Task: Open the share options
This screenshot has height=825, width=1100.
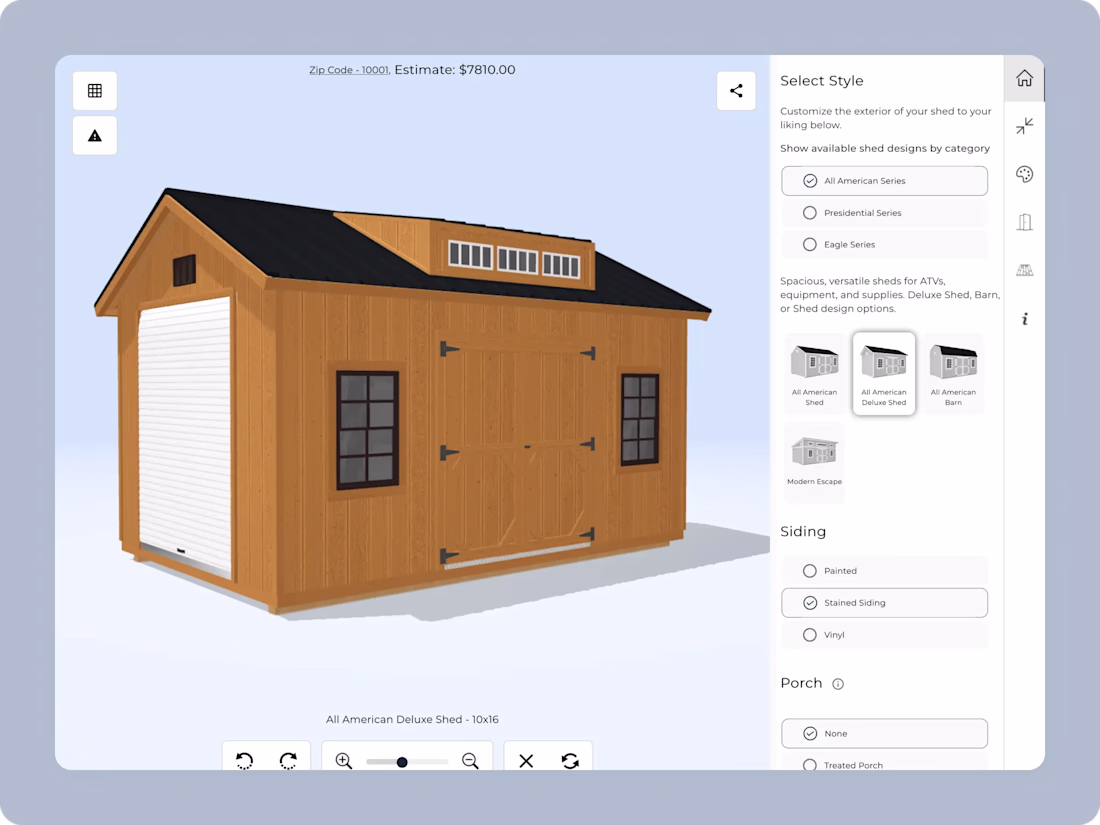Action: pyautogui.click(x=736, y=91)
